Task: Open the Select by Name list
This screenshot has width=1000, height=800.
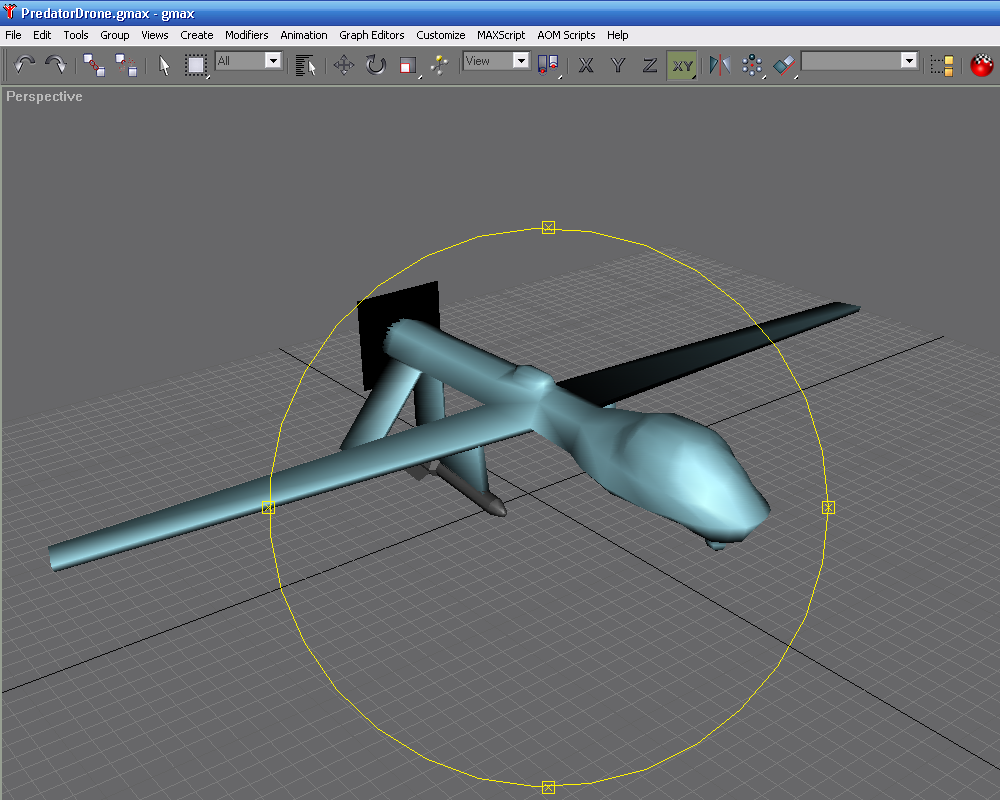Action: point(306,65)
